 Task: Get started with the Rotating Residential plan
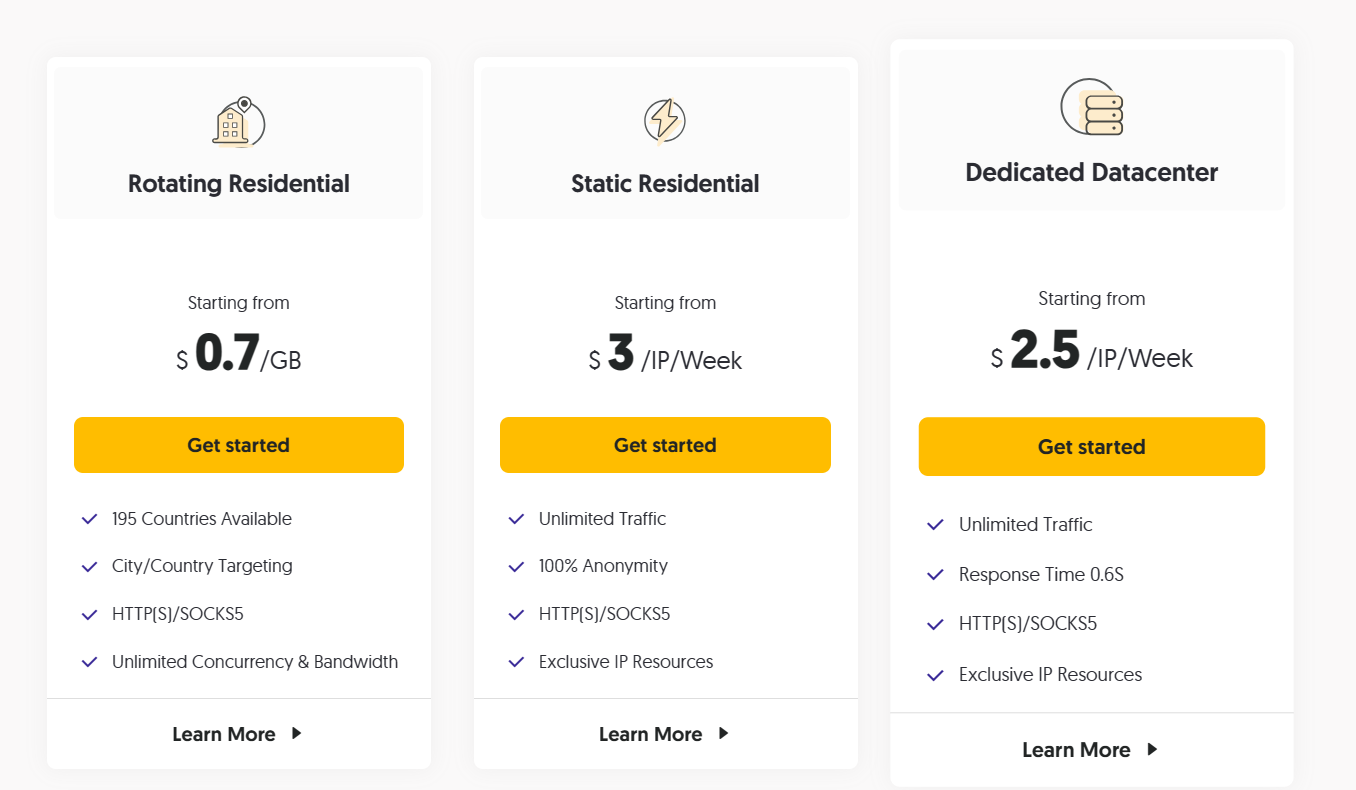click(239, 445)
